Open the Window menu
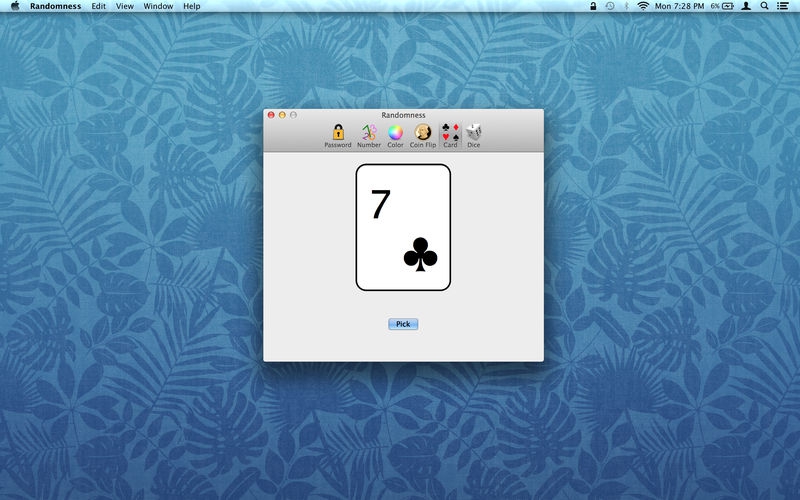Image resolution: width=800 pixels, height=500 pixels. tap(158, 6)
